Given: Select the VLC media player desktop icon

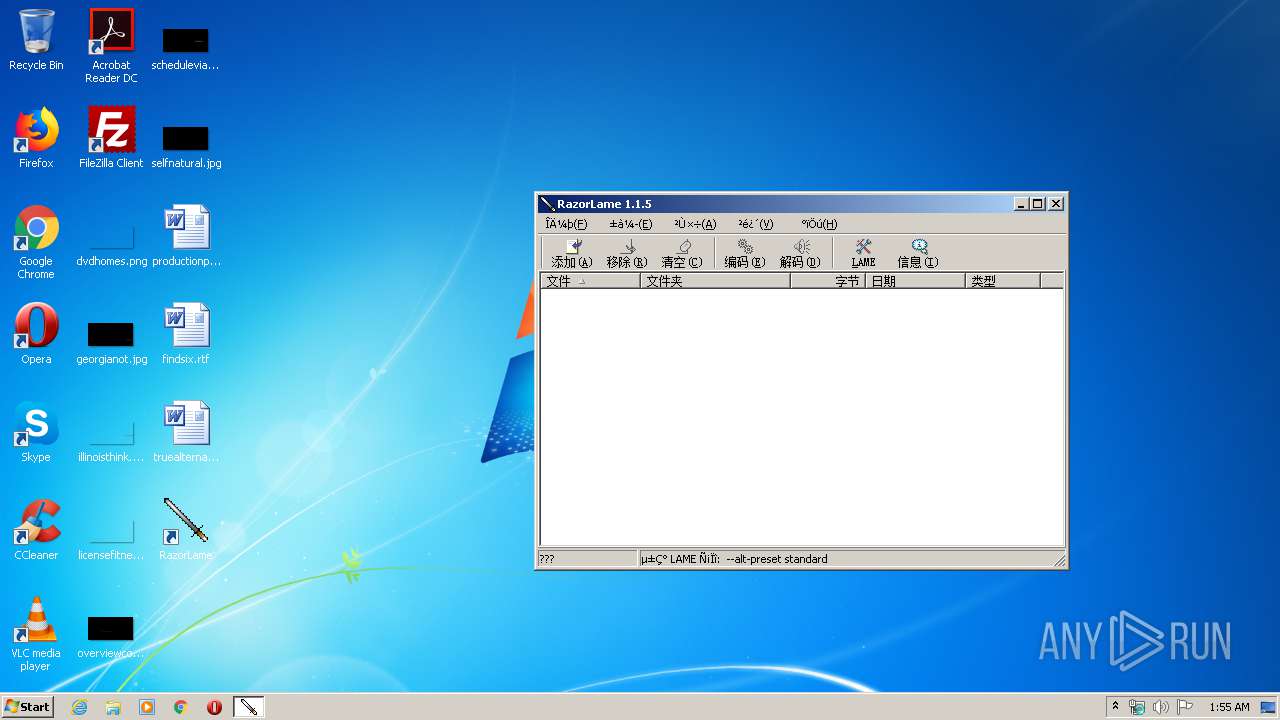Looking at the screenshot, I should [x=36, y=634].
